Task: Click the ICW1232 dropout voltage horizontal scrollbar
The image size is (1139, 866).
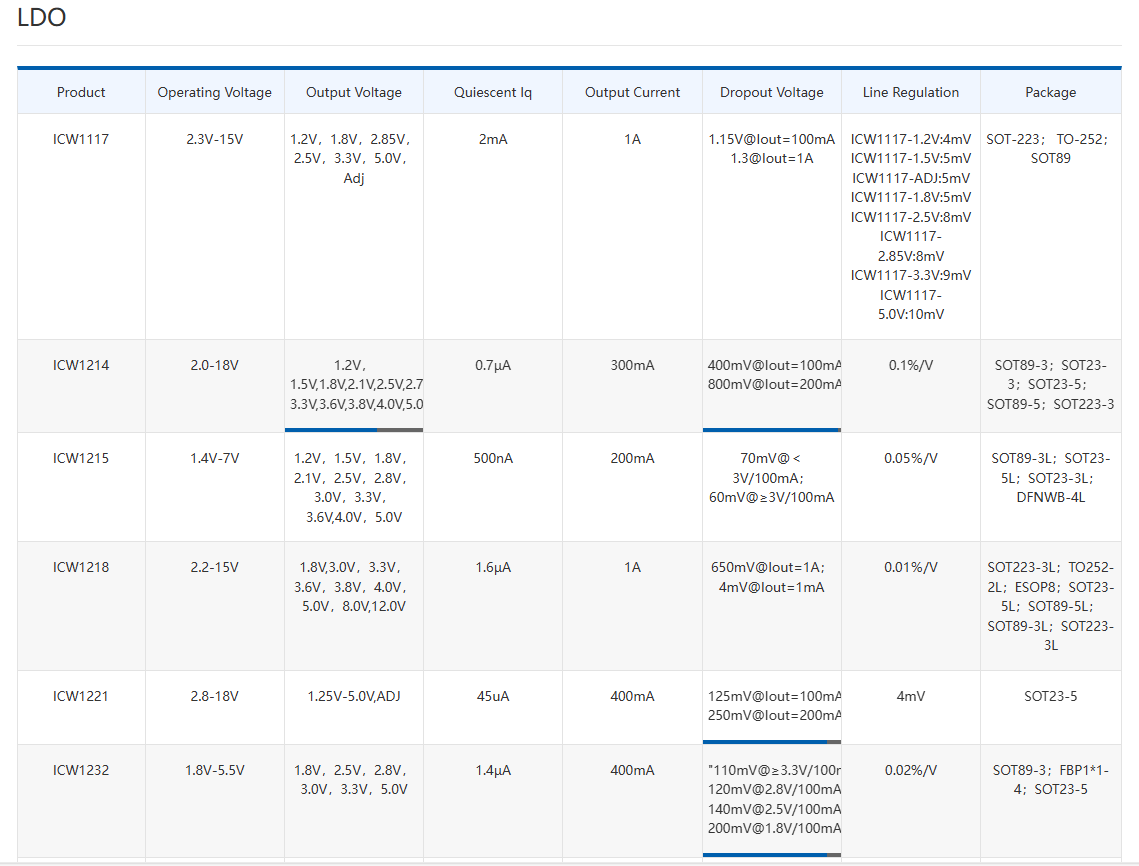Action: (x=765, y=855)
